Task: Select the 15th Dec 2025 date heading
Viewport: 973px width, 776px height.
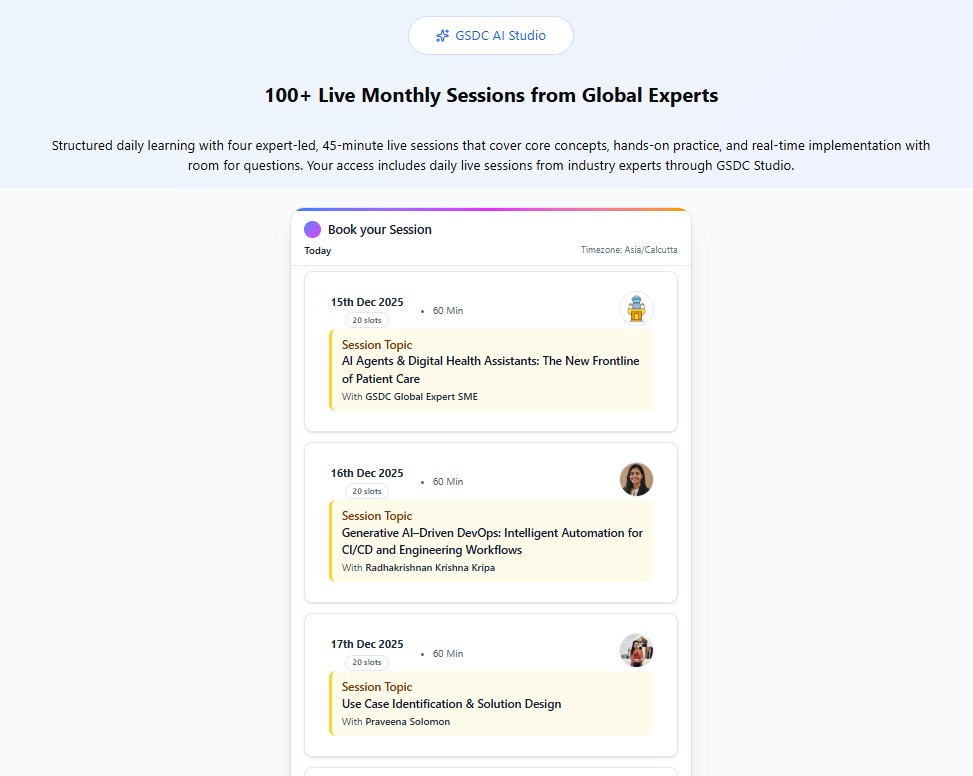Action: click(367, 302)
